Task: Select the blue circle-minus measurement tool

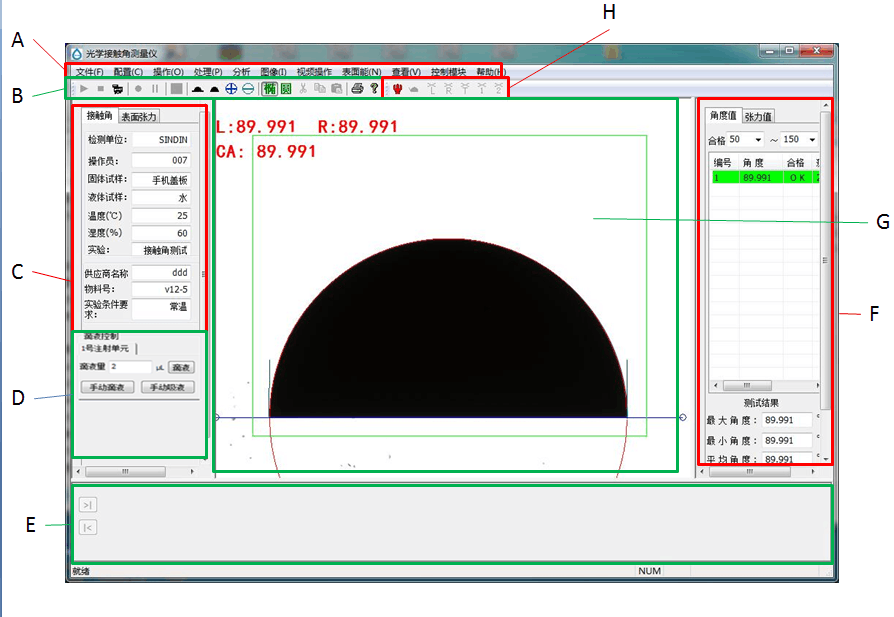Action: click(x=247, y=89)
